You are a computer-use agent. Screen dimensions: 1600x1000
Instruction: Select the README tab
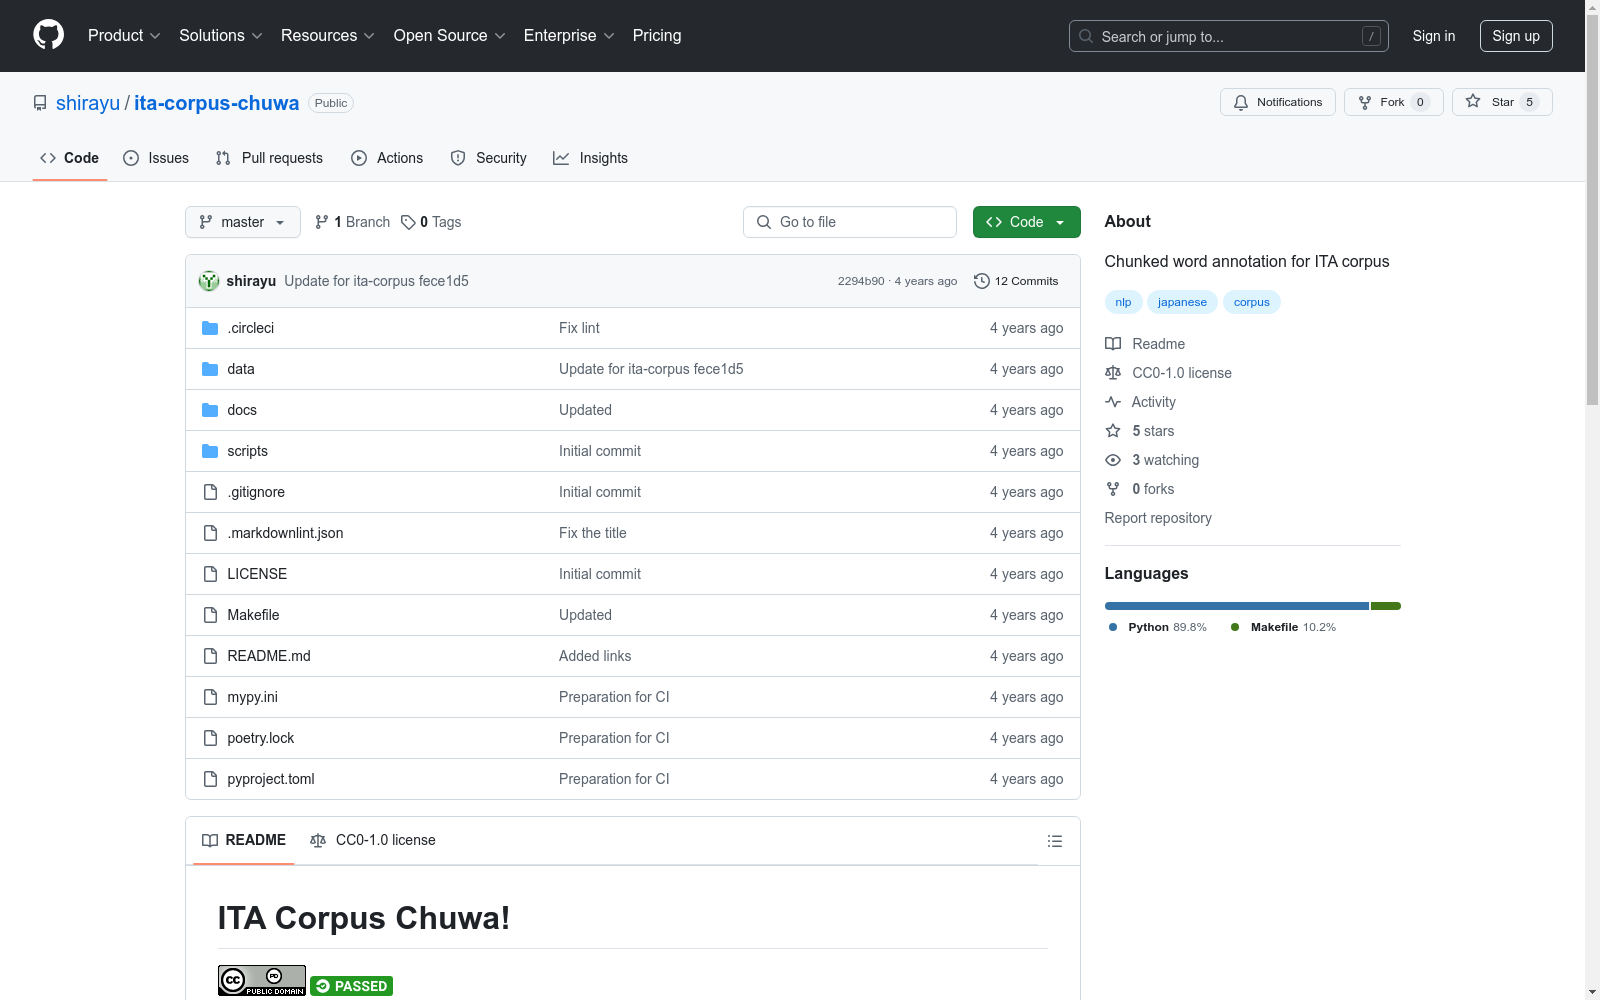[x=244, y=840]
